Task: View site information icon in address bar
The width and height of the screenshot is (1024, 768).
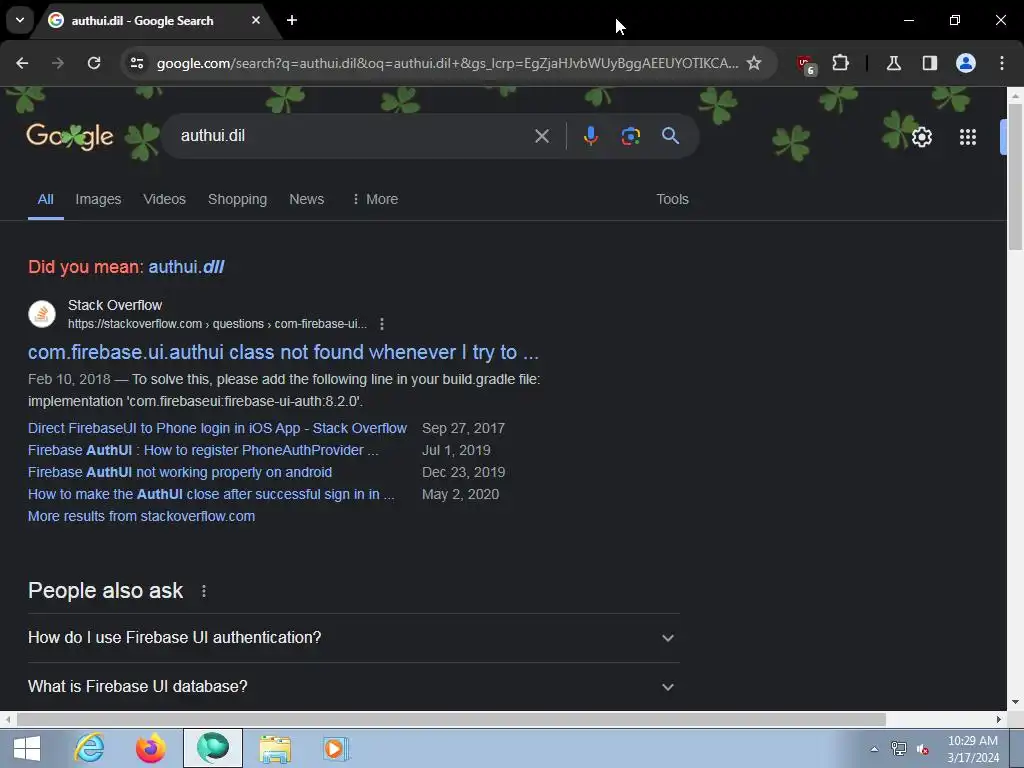Action: (137, 63)
